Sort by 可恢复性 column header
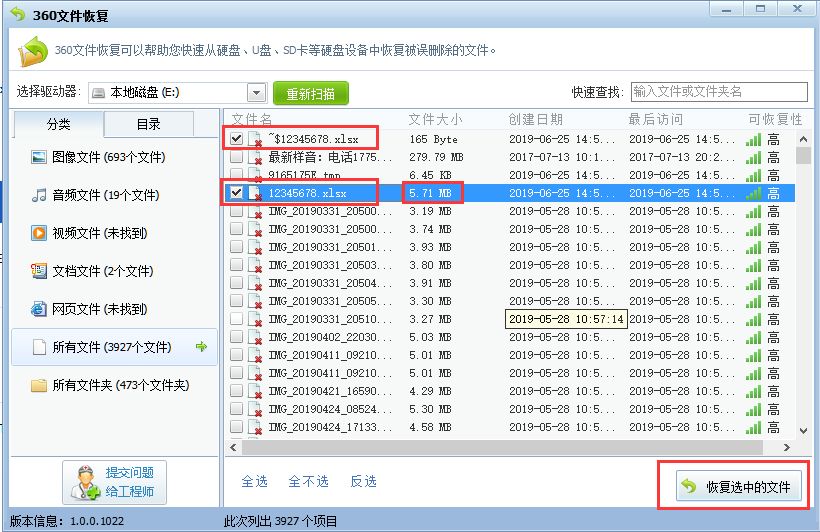The width and height of the screenshot is (820, 532). tap(775, 120)
